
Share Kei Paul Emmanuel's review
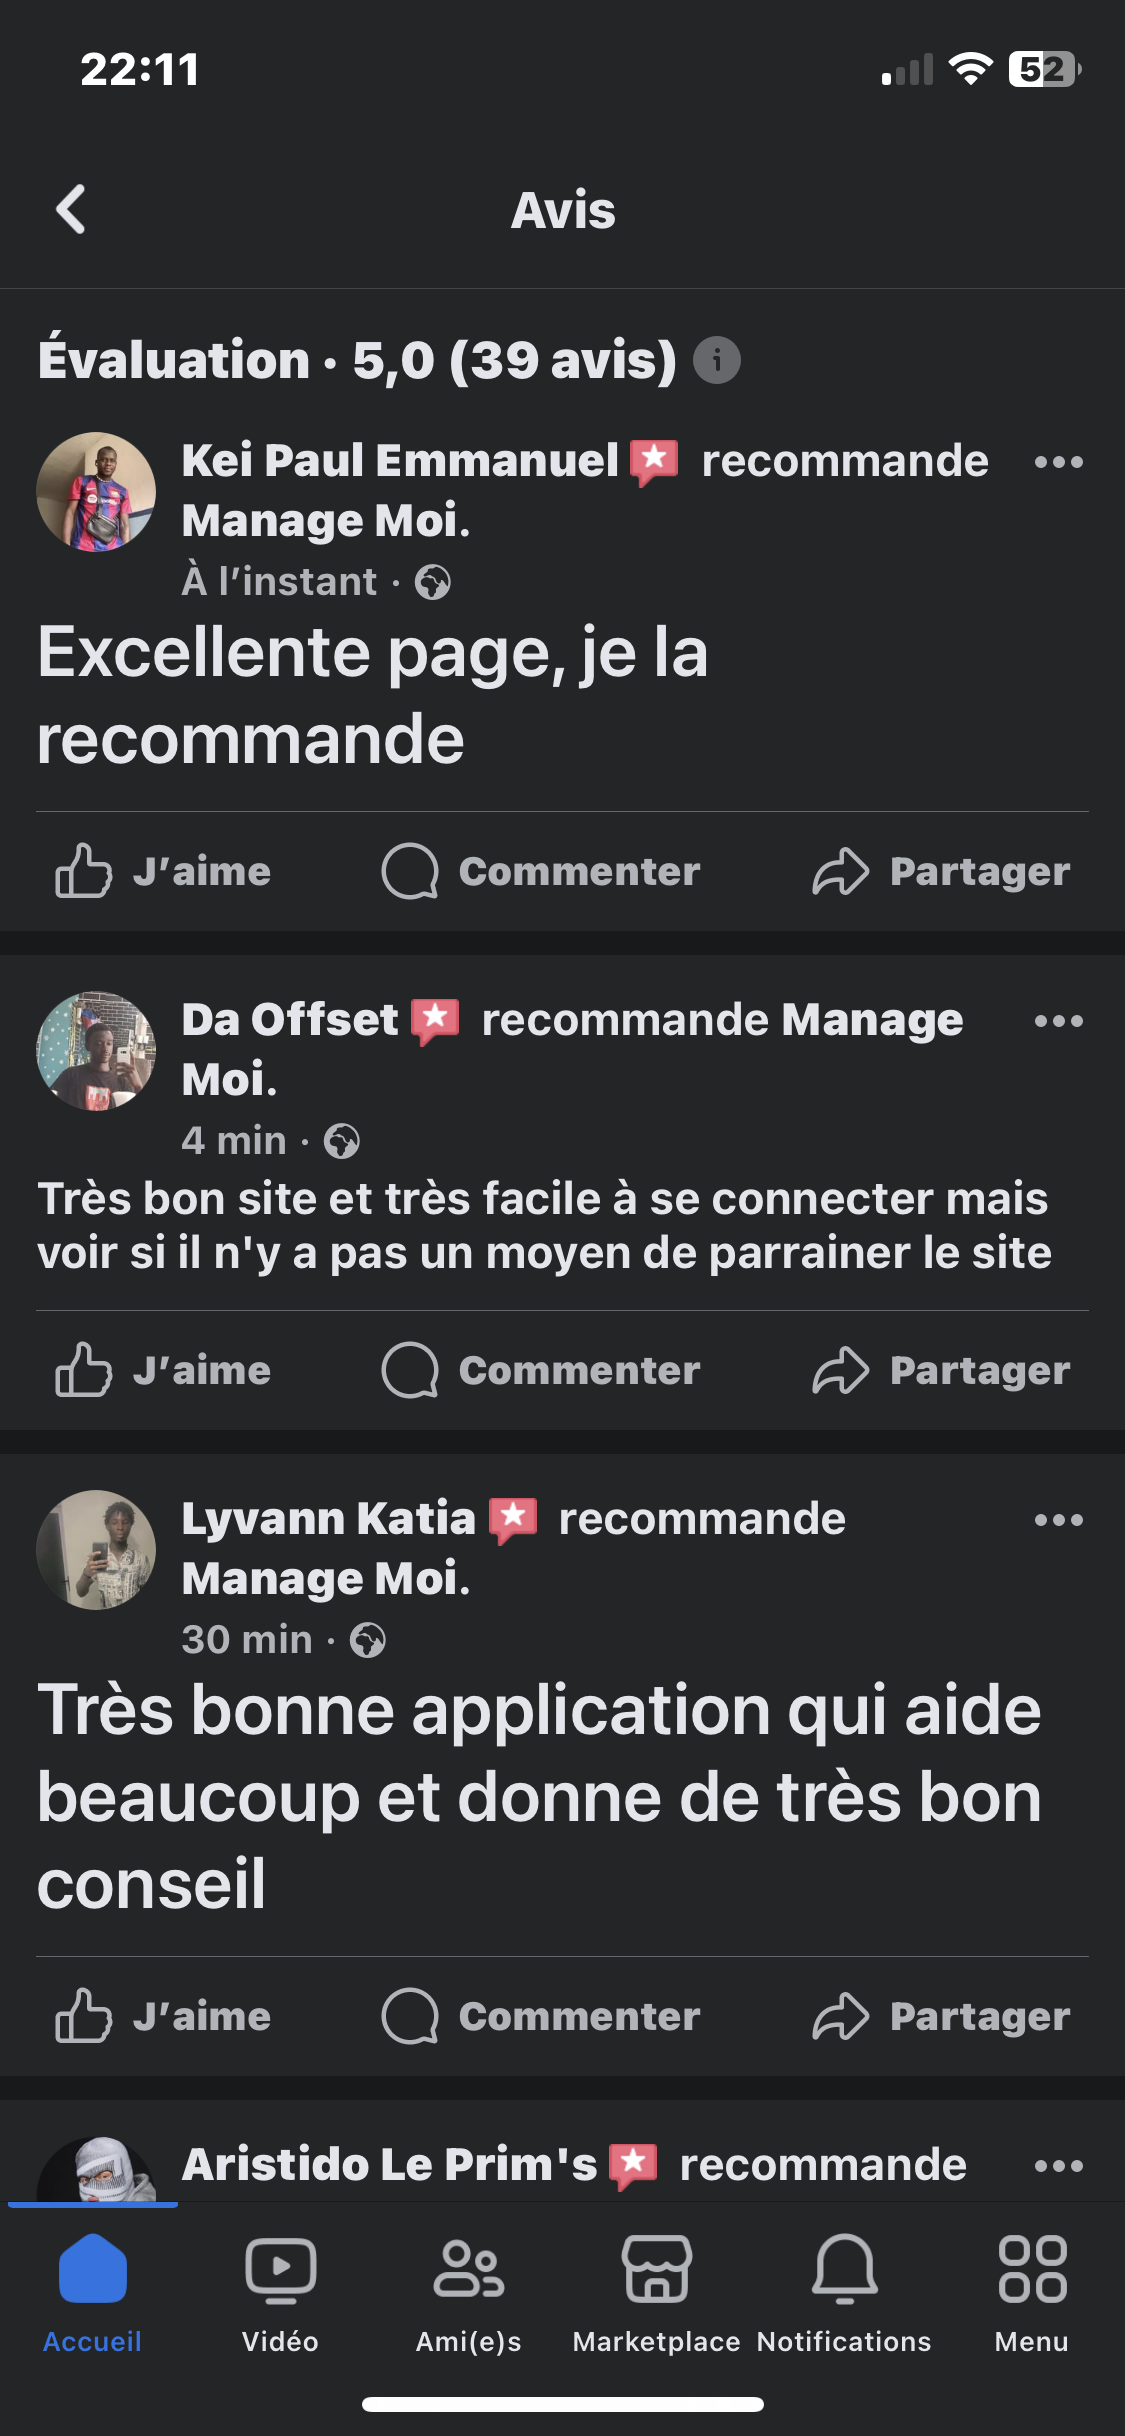point(941,871)
